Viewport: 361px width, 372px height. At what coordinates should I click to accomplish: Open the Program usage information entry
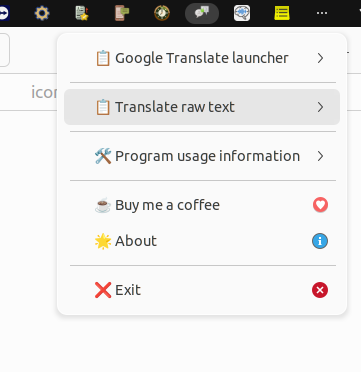coord(202,156)
